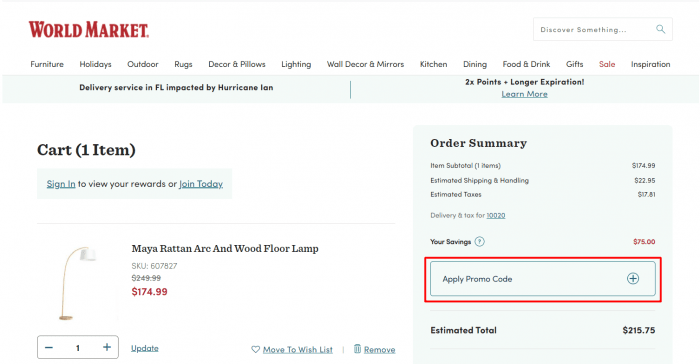Increase quantity with the plus button
This screenshot has height=364, width=700.
click(107, 347)
